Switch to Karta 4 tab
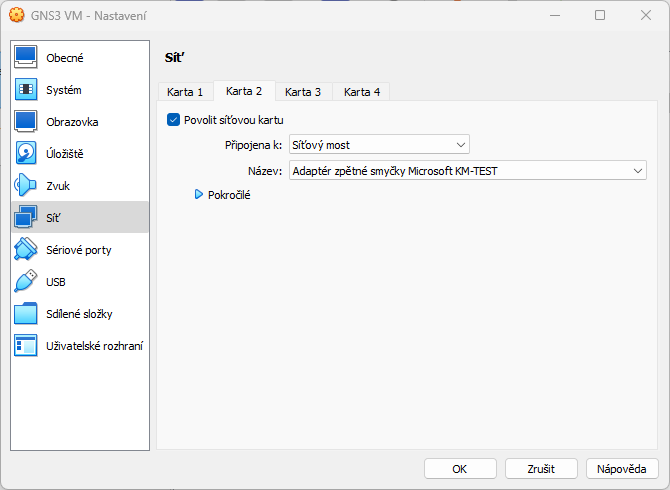 362,92
